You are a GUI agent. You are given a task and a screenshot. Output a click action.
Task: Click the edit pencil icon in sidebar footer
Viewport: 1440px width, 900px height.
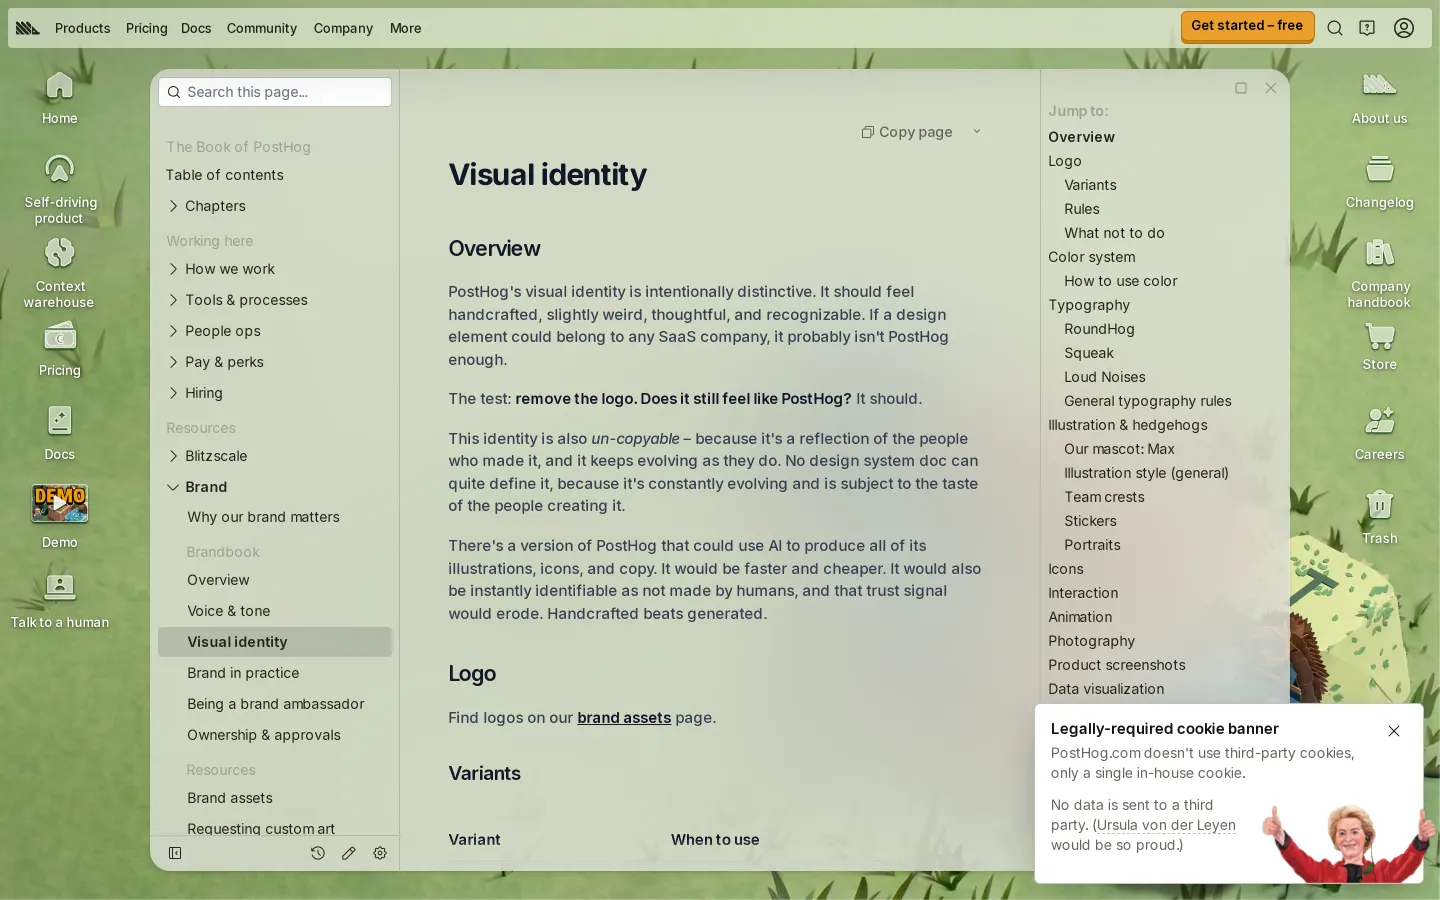point(349,853)
